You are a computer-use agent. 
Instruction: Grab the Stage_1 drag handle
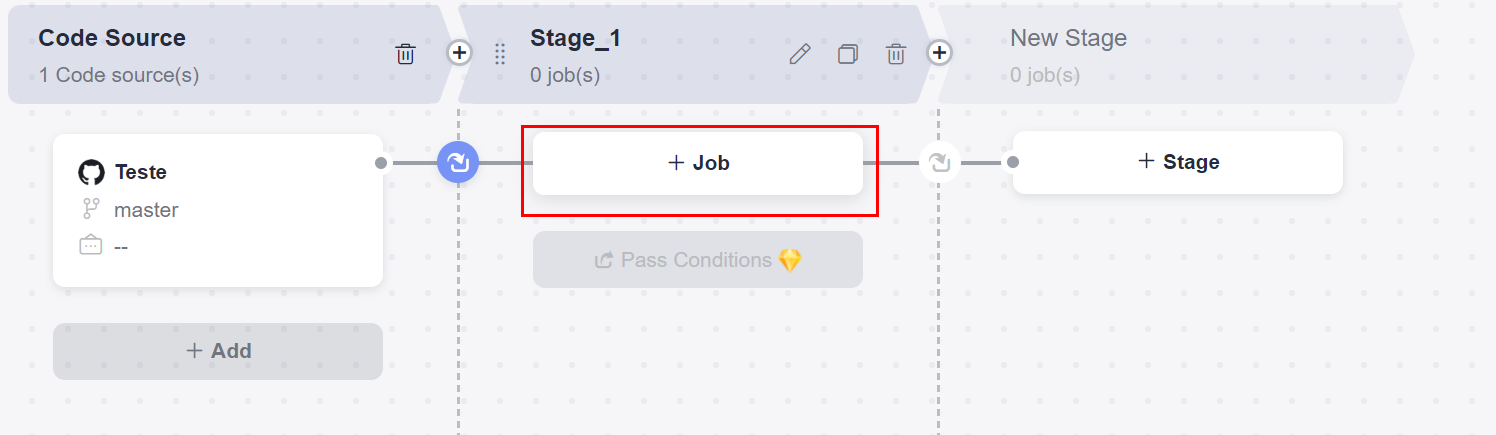click(x=501, y=54)
